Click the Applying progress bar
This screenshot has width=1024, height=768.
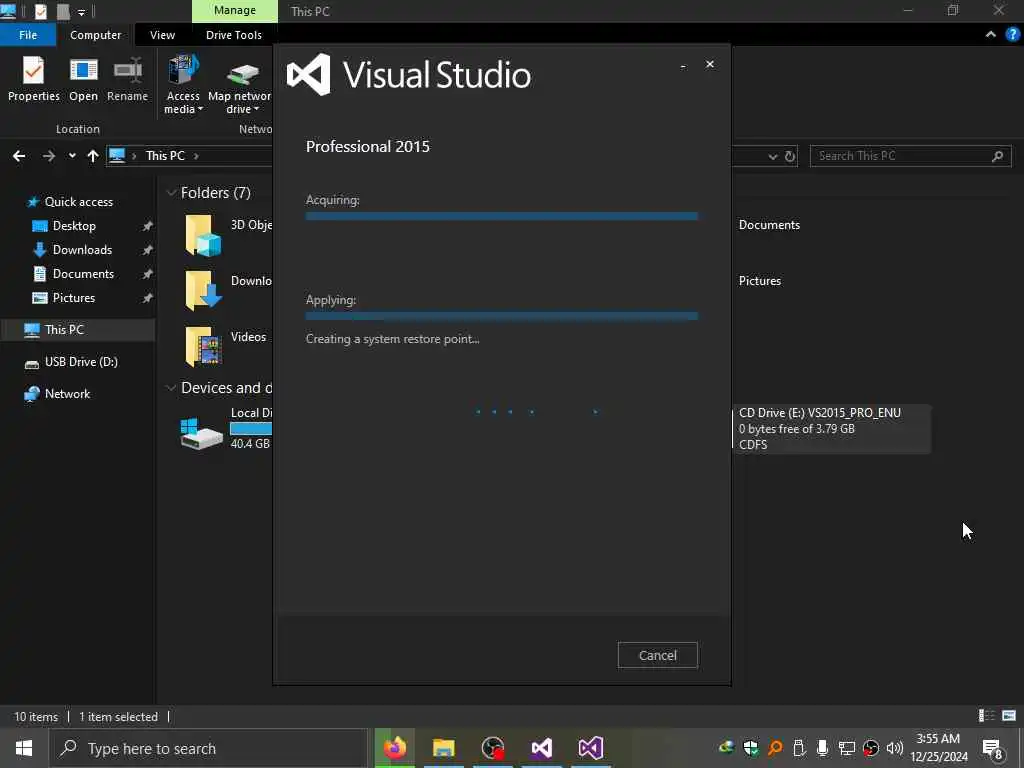[502, 316]
